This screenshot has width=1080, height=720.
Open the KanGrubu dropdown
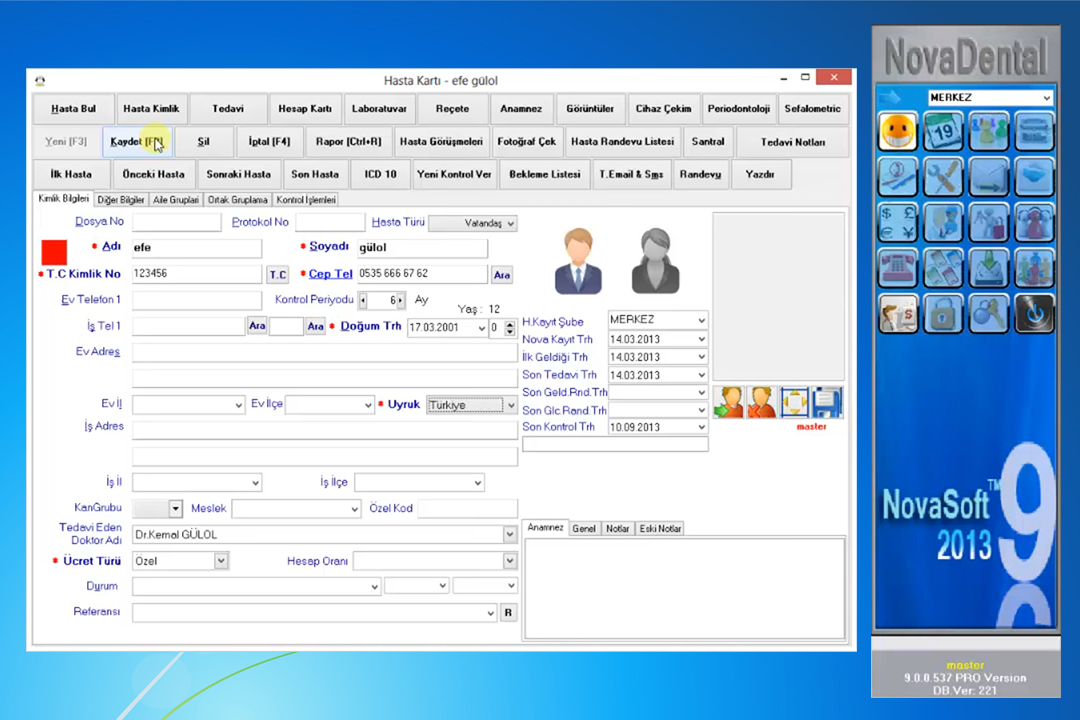point(176,508)
